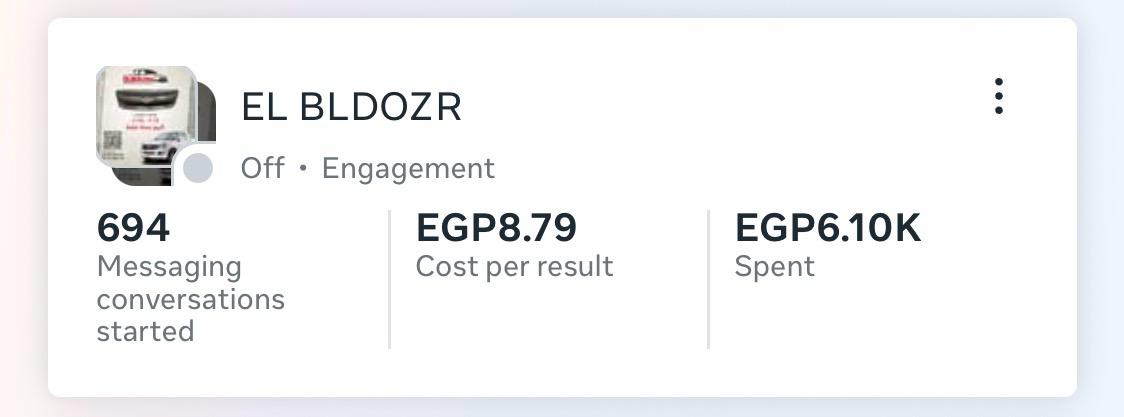The width and height of the screenshot is (1124, 417).
Task: Select the EL BLDOZR campaign title
Action: [x=351, y=107]
